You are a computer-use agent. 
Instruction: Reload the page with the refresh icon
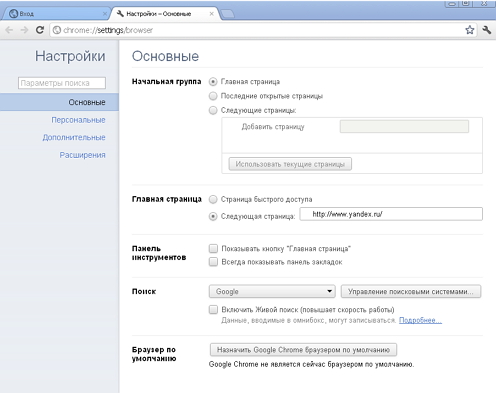[40, 30]
